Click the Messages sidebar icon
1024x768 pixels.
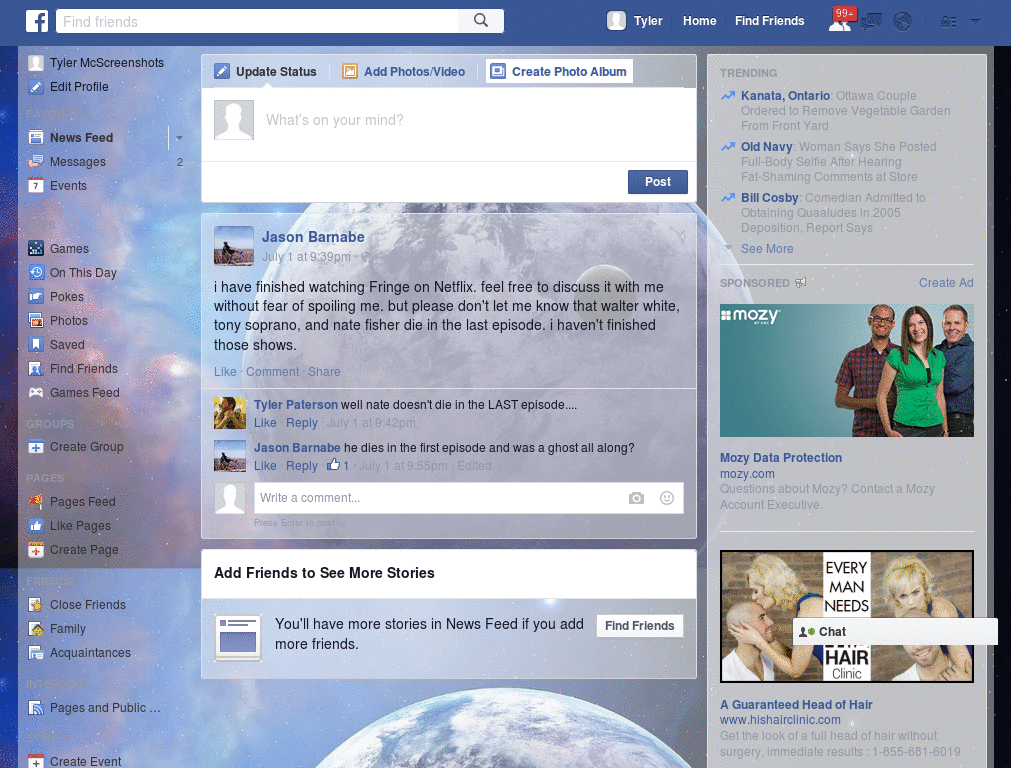coord(36,162)
